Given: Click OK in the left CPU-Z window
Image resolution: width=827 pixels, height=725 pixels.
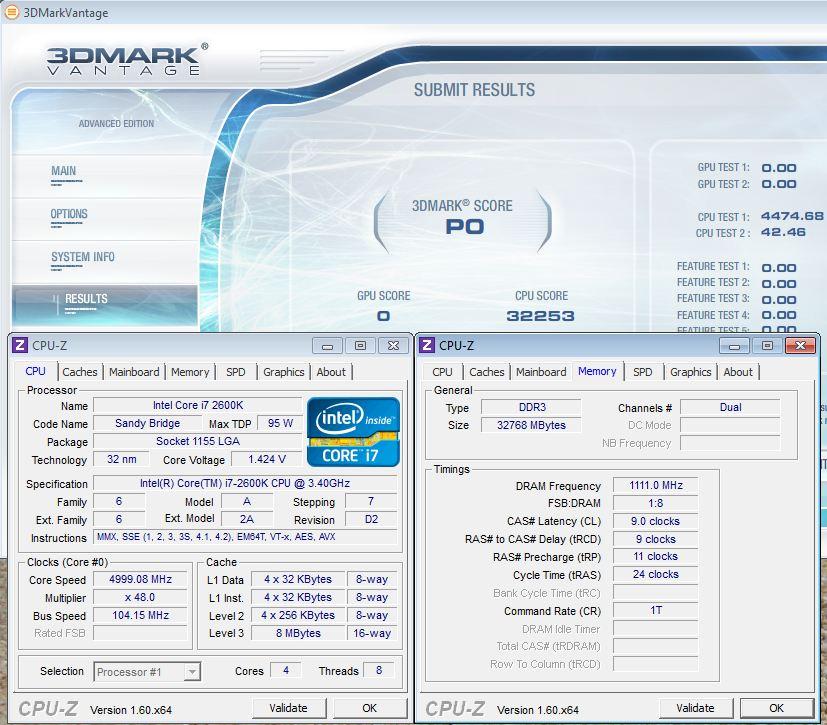Looking at the screenshot, I should pyautogui.click(x=370, y=708).
